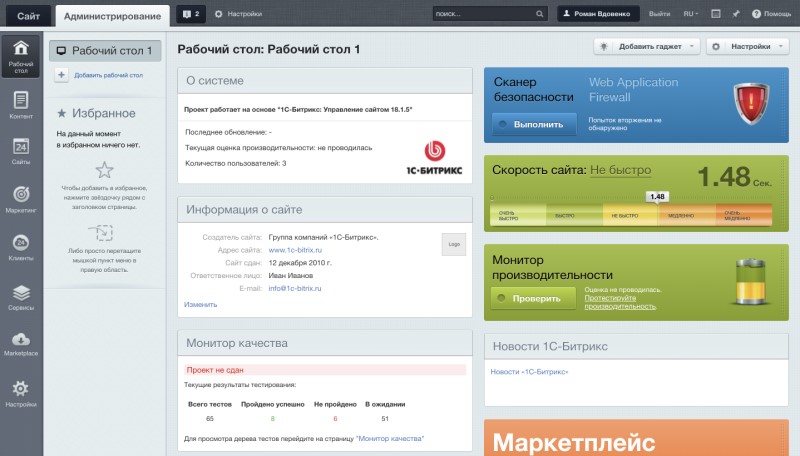Click the plus icon to add desktop
Viewport: 800px width, 456px height.
coord(61,75)
